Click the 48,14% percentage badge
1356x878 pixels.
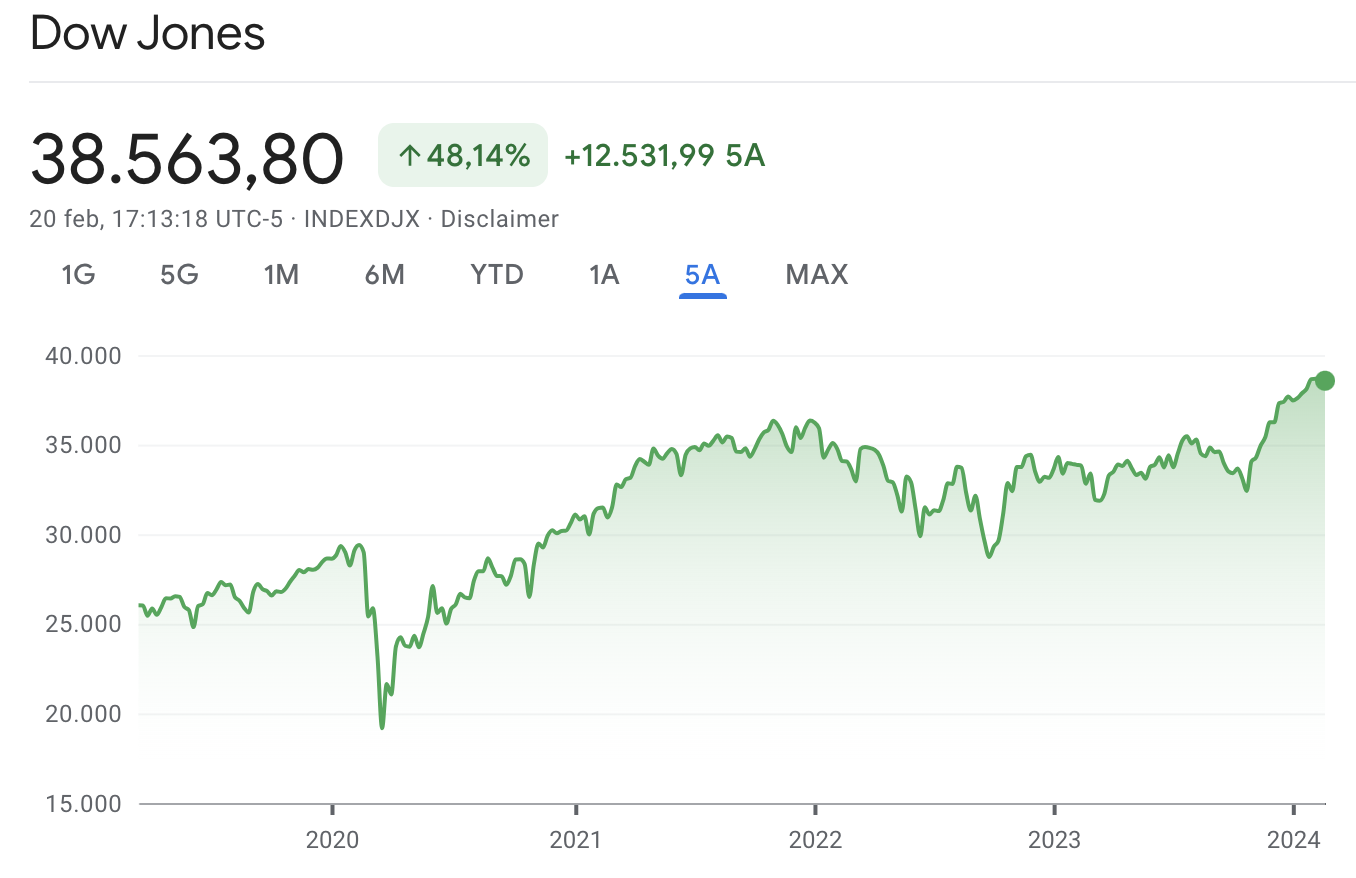(x=463, y=155)
